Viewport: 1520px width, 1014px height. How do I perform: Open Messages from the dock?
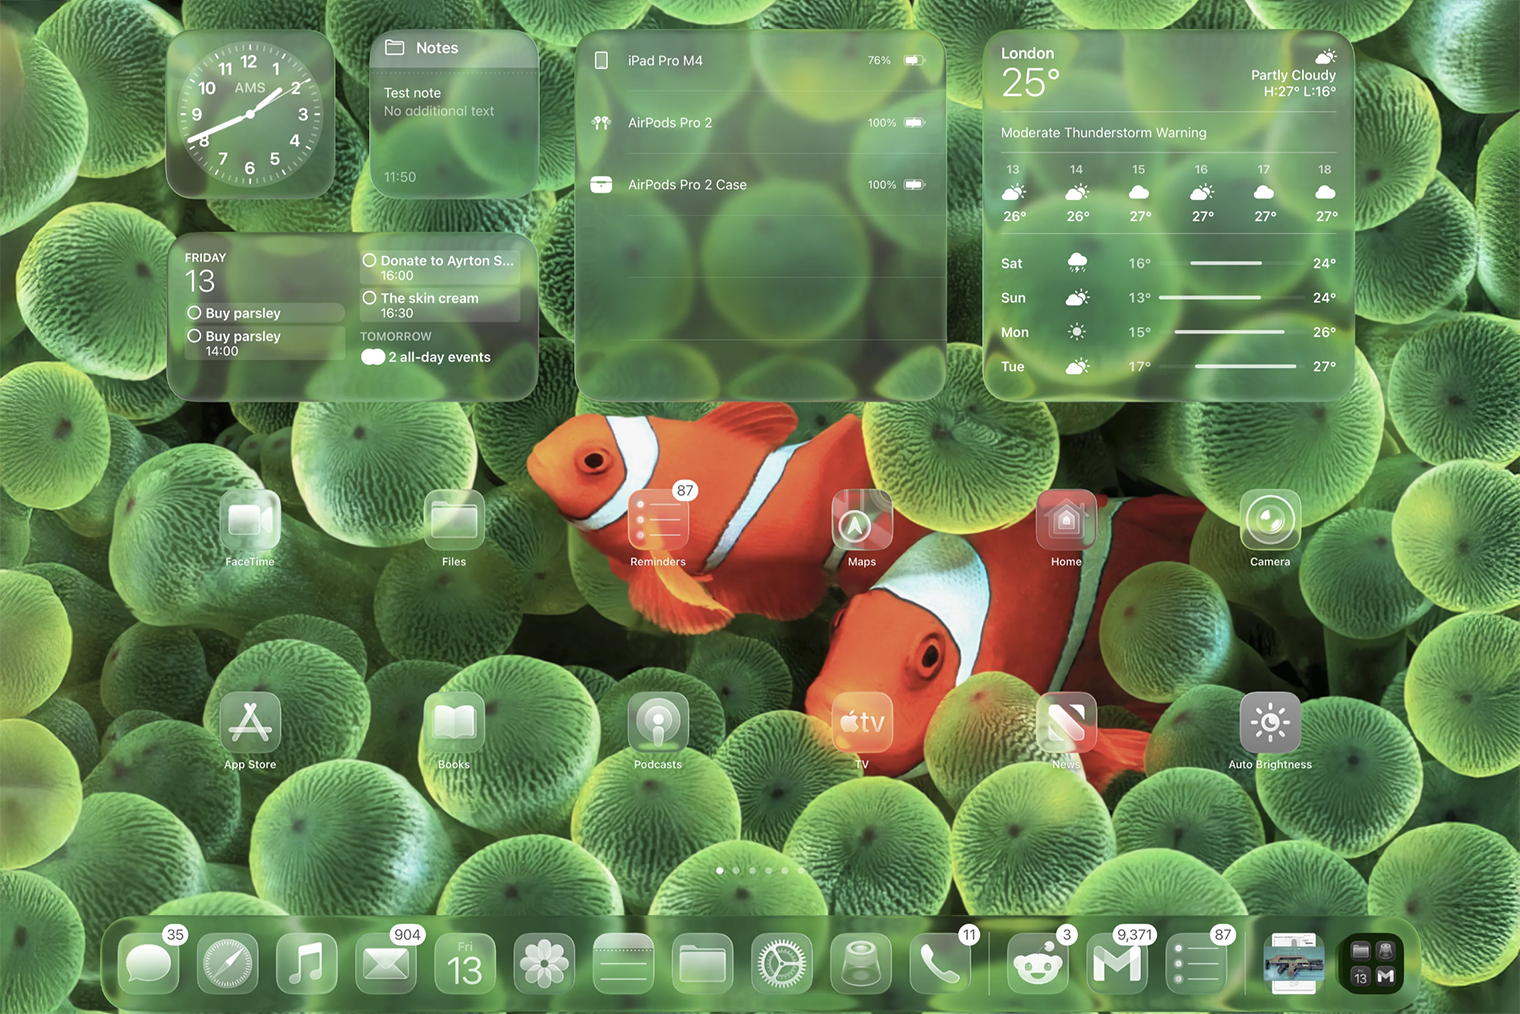[148, 964]
